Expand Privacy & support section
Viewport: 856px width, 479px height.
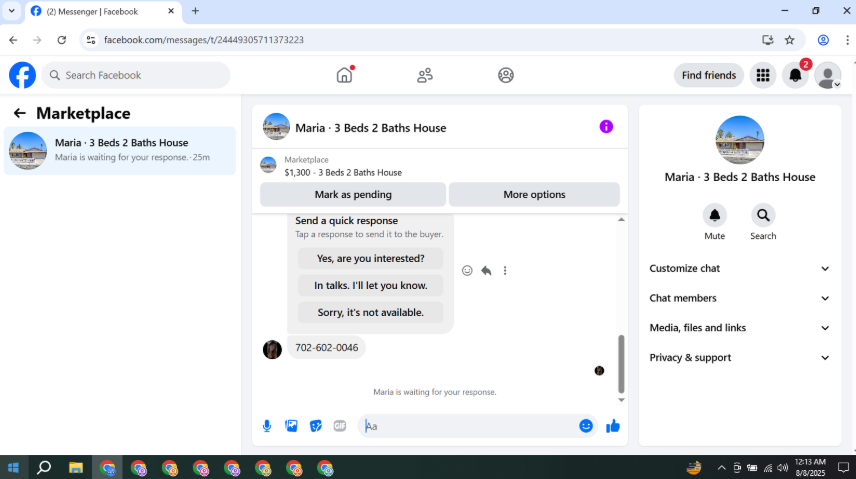[x=740, y=358]
